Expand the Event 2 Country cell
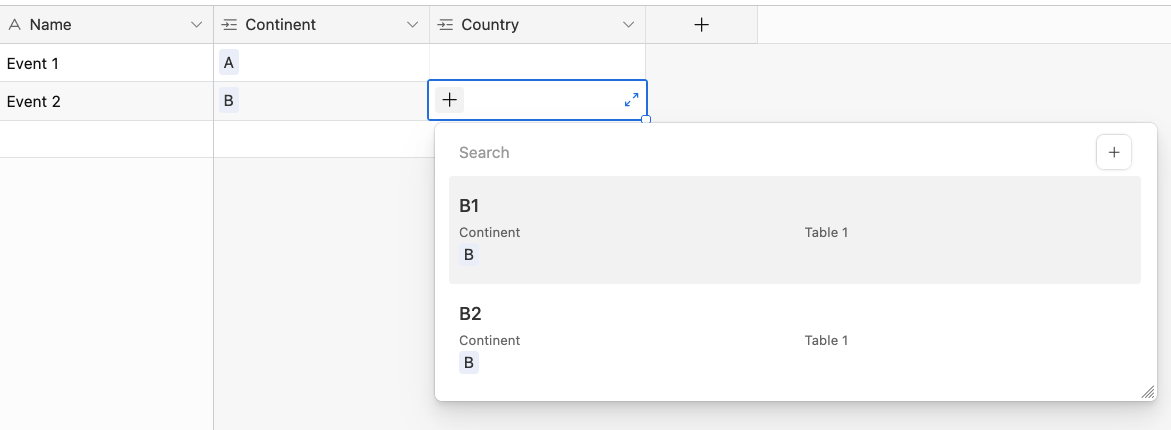The height and width of the screenshot is (430, 1171). pyautogui.click(x=631, y=99)
